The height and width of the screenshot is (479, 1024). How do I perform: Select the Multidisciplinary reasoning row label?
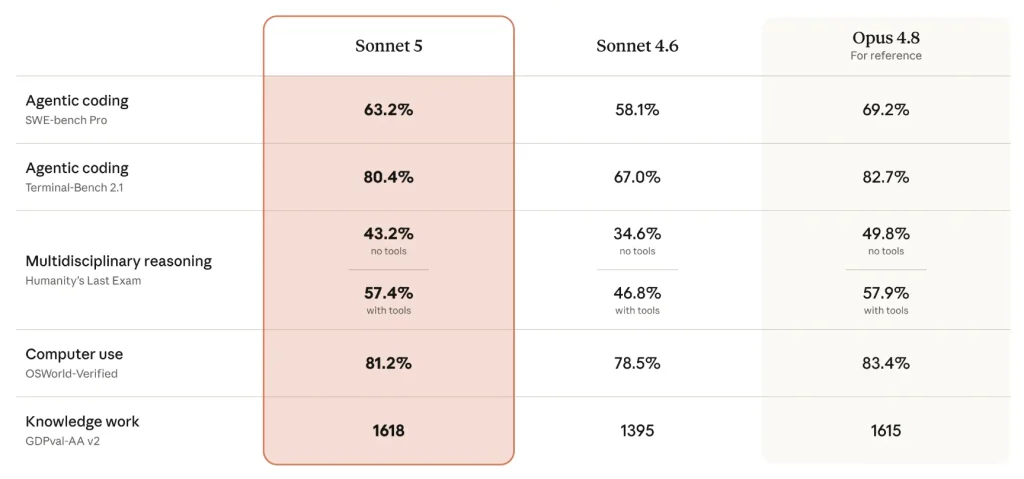click(x=118, y=261)
